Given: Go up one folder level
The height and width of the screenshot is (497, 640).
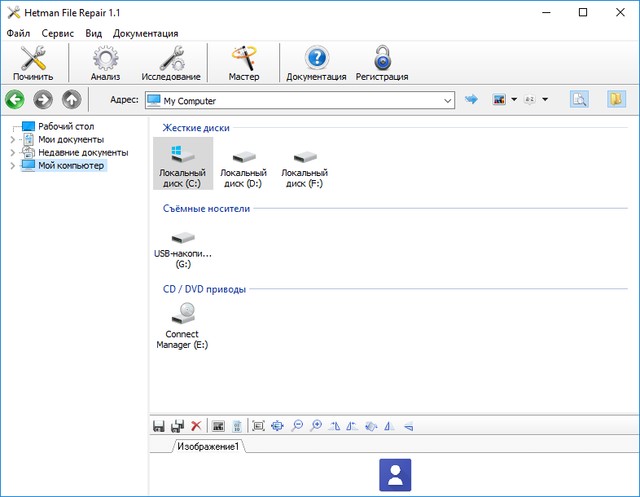Looking at the screenshot, I should (x=71, y=100).
